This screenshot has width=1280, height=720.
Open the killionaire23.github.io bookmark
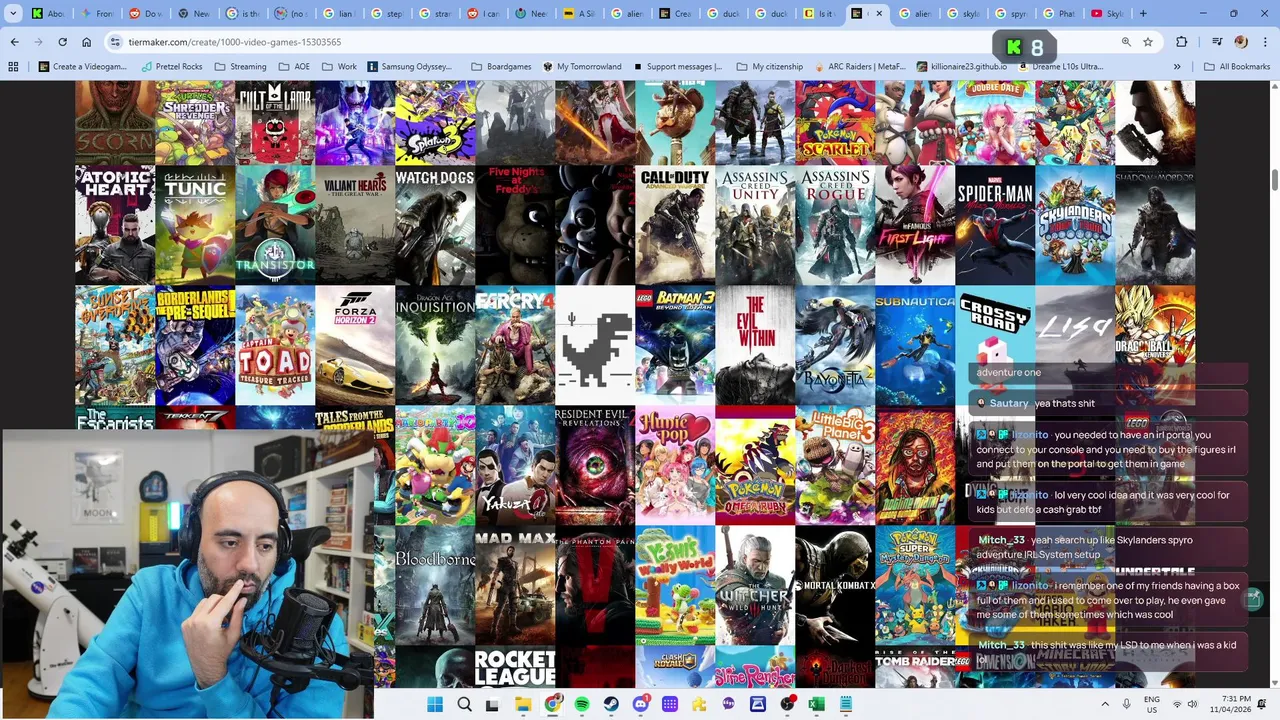961,67
